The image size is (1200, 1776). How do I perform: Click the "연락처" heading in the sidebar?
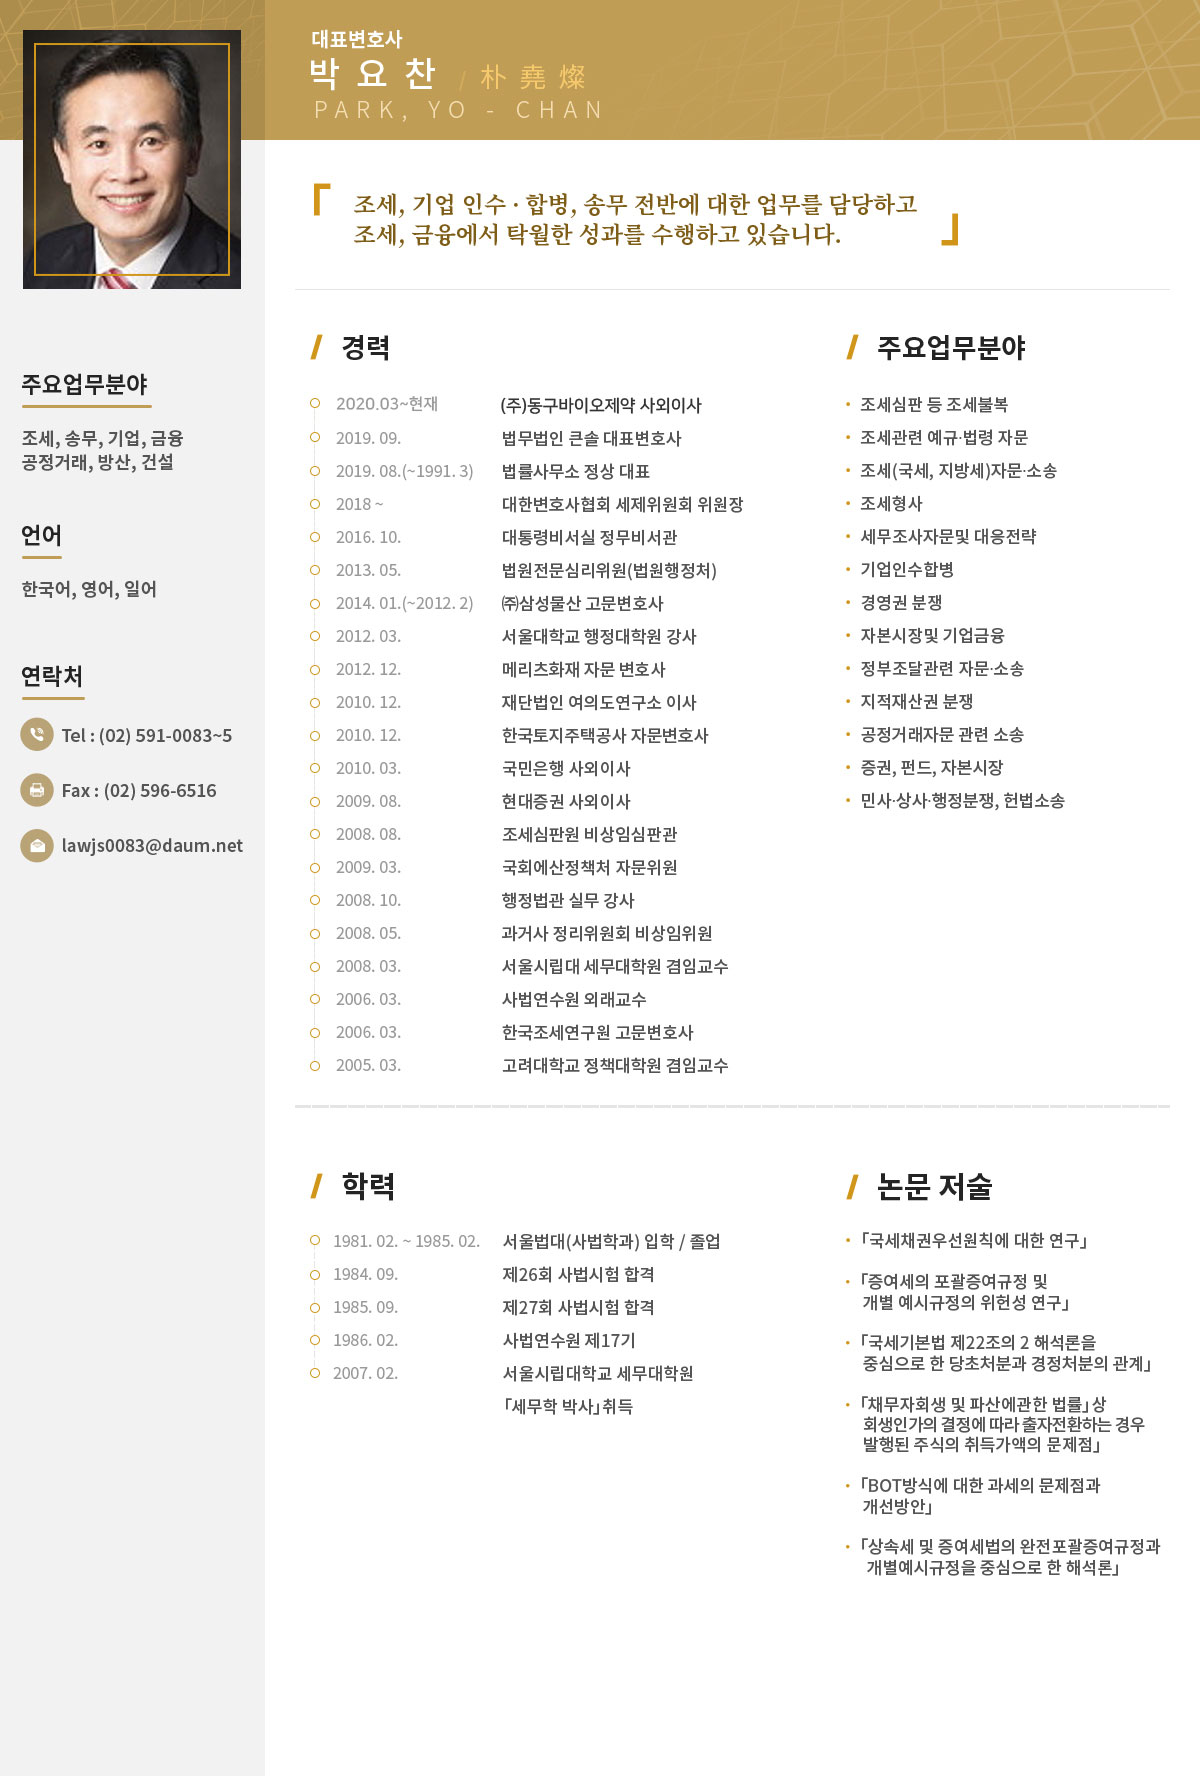click(52, 677)
